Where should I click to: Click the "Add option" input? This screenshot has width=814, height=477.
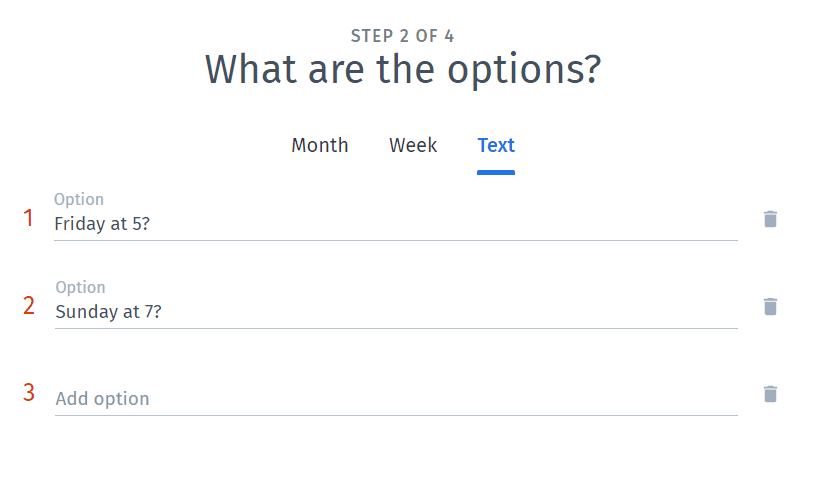coord(395,399)
